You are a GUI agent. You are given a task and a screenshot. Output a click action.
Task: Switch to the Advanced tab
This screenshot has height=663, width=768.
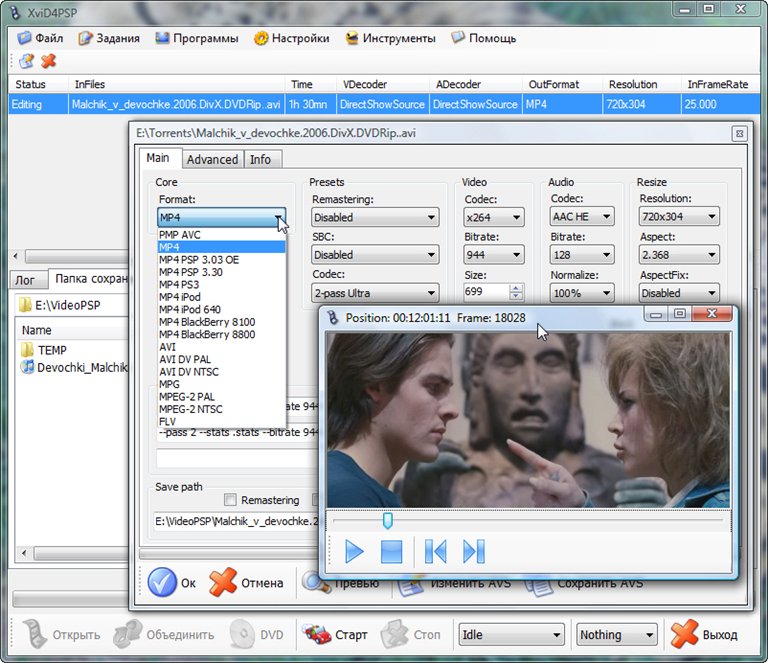[212, 159]
